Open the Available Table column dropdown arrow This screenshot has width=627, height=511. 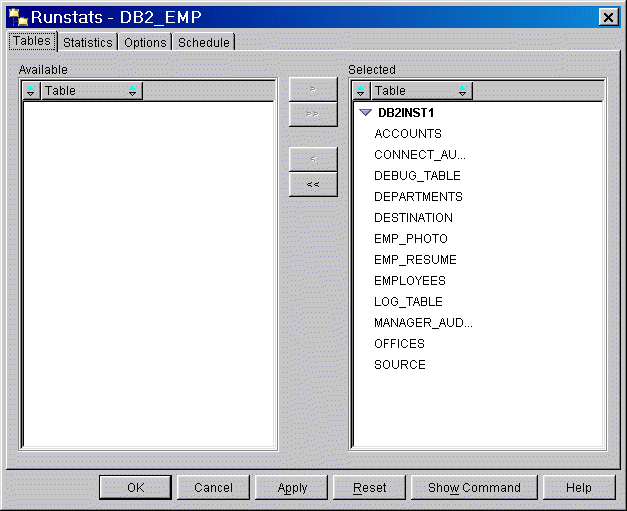tap(133, 91)
